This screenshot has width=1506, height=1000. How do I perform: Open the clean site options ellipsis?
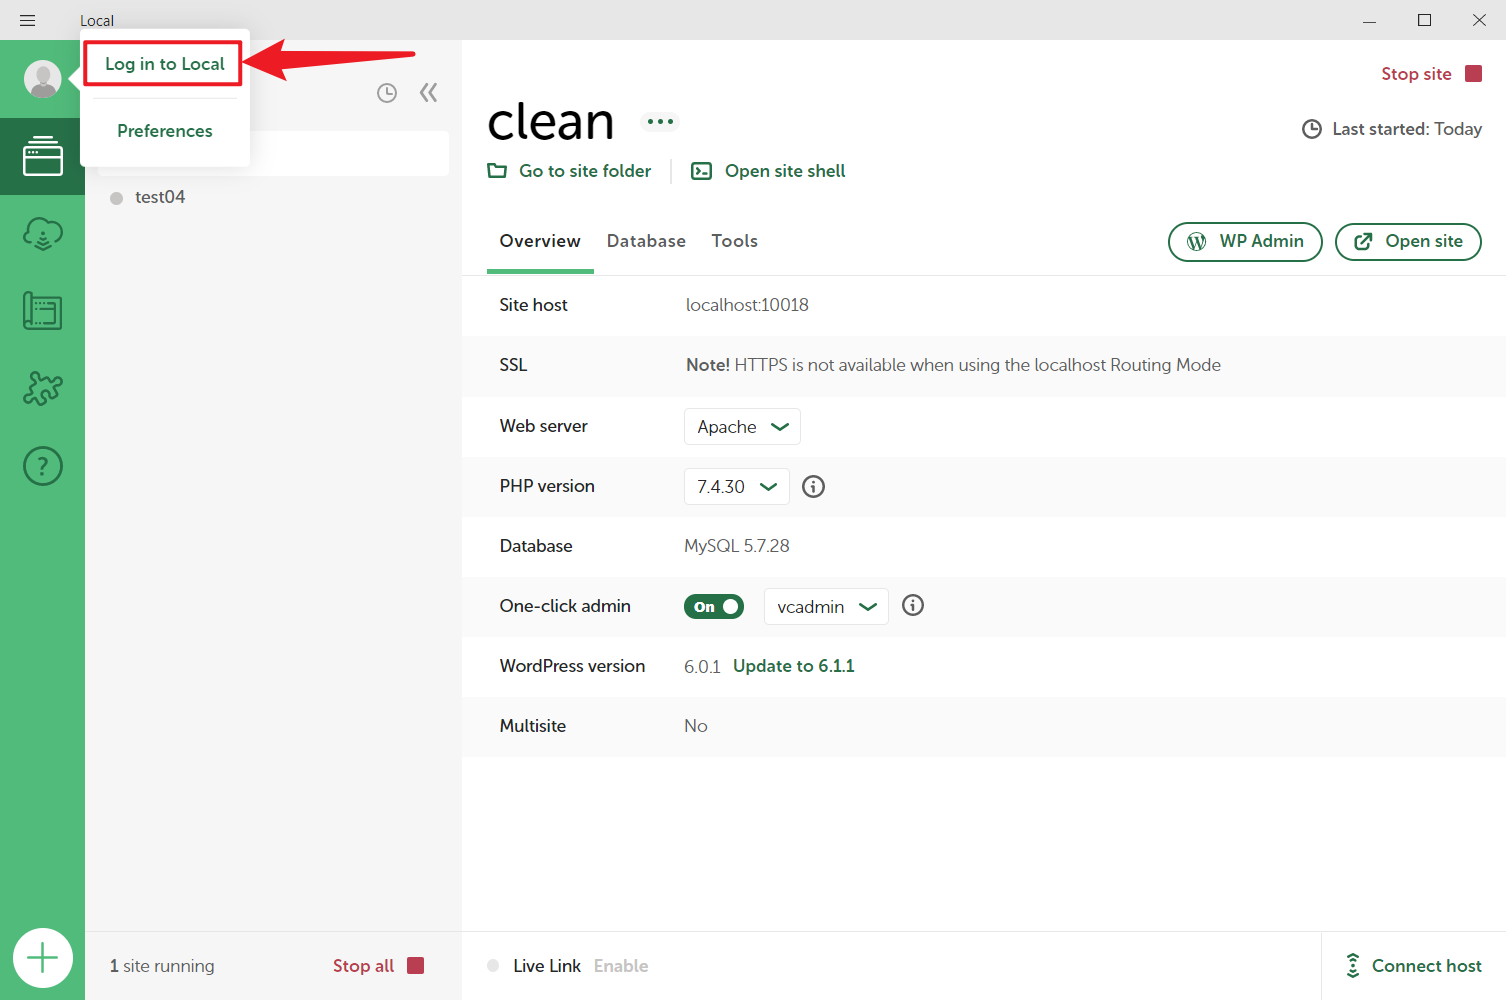660,122
